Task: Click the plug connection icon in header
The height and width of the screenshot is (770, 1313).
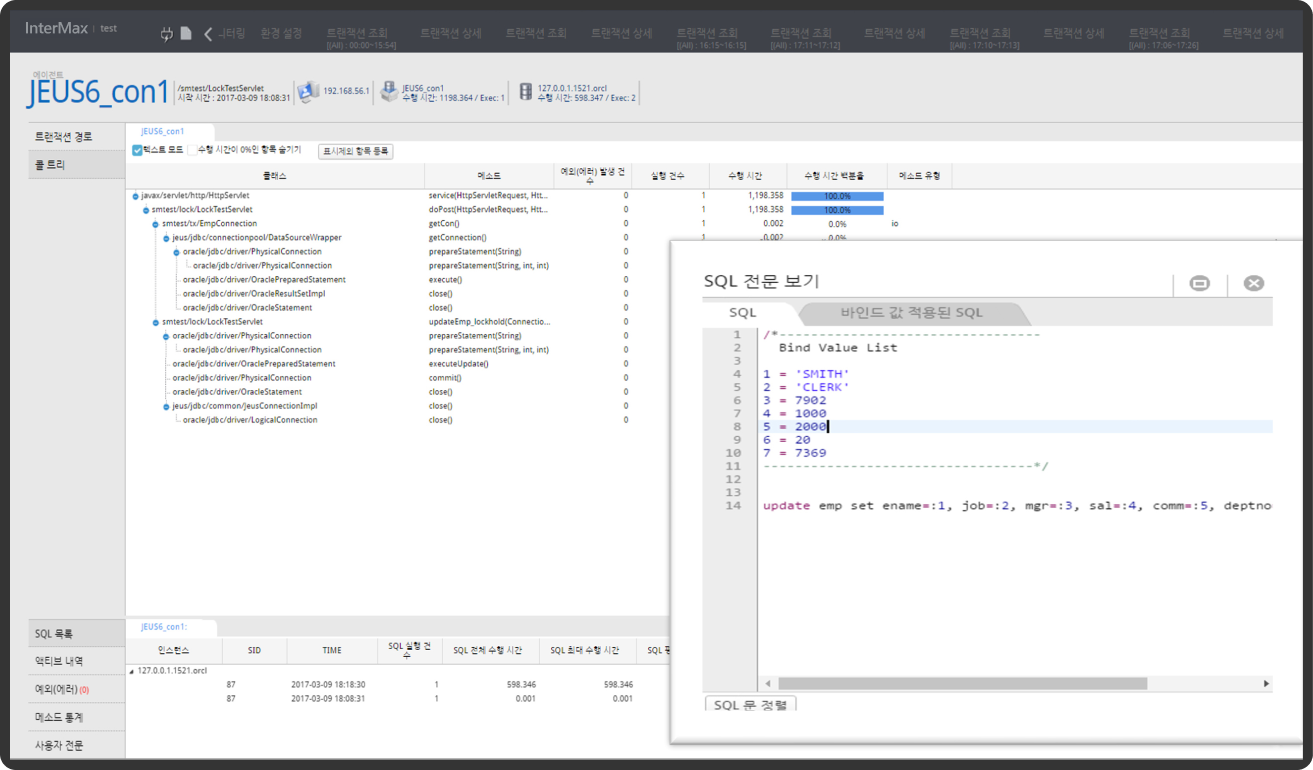Action: (167, 34)
